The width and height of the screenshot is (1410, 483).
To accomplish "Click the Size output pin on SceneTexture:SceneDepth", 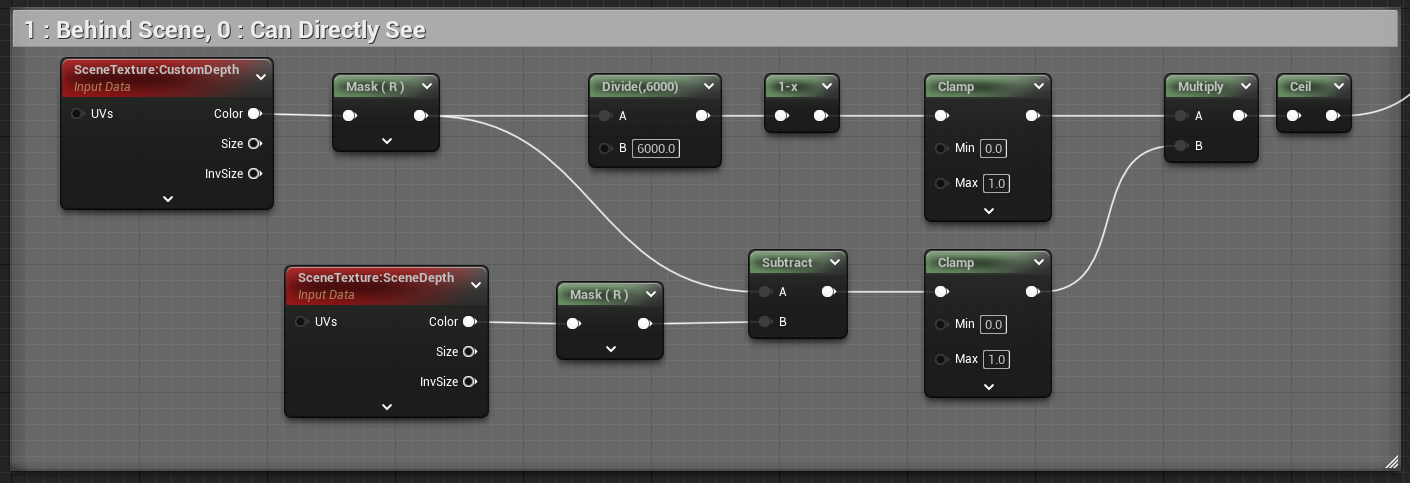I will pyautogui.click(x=470, y=352).
